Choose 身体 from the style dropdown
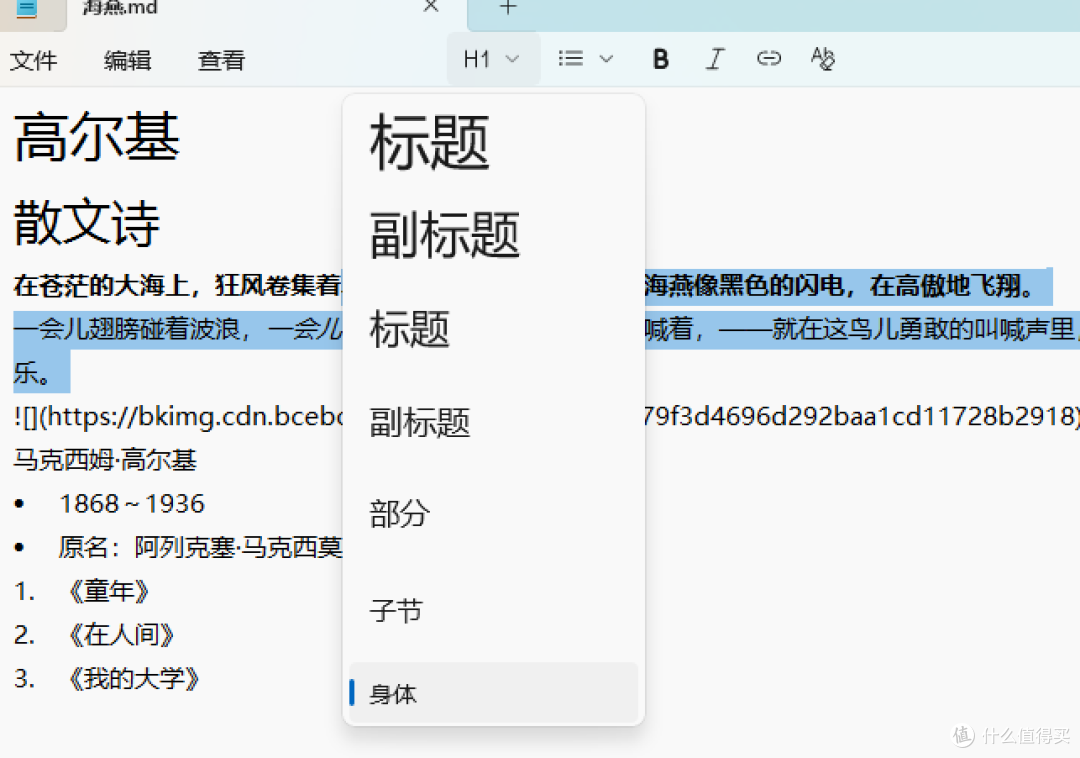This screenshot has height=758, width=1080. tap(393, 693)
